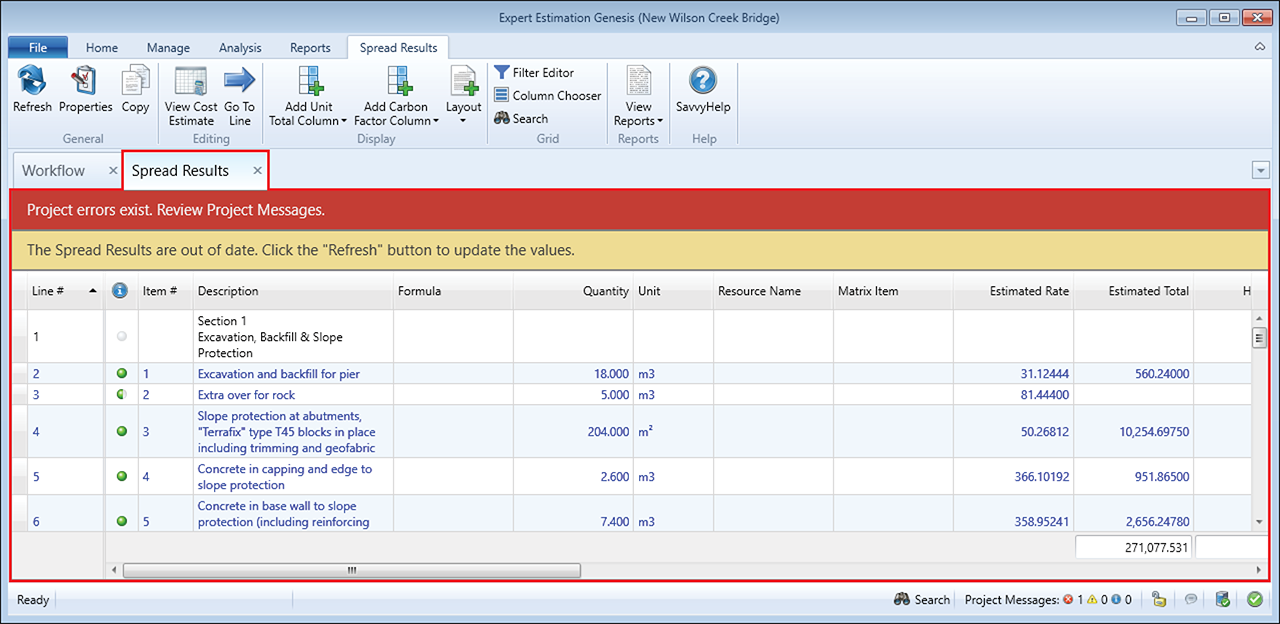This screenshot has height=624, width=1280.
Task: Click the horizontal scrollbar thumb in grid
Action: [351, 570]
